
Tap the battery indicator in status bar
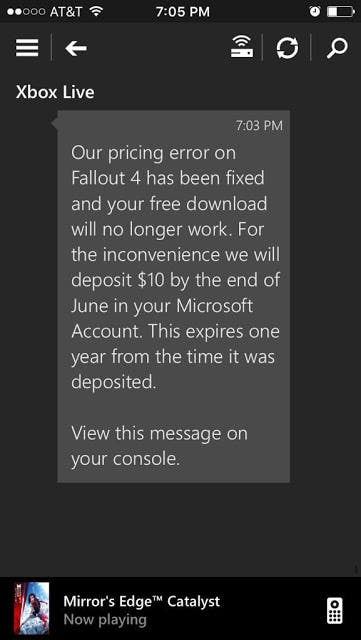tap(341, 11)
